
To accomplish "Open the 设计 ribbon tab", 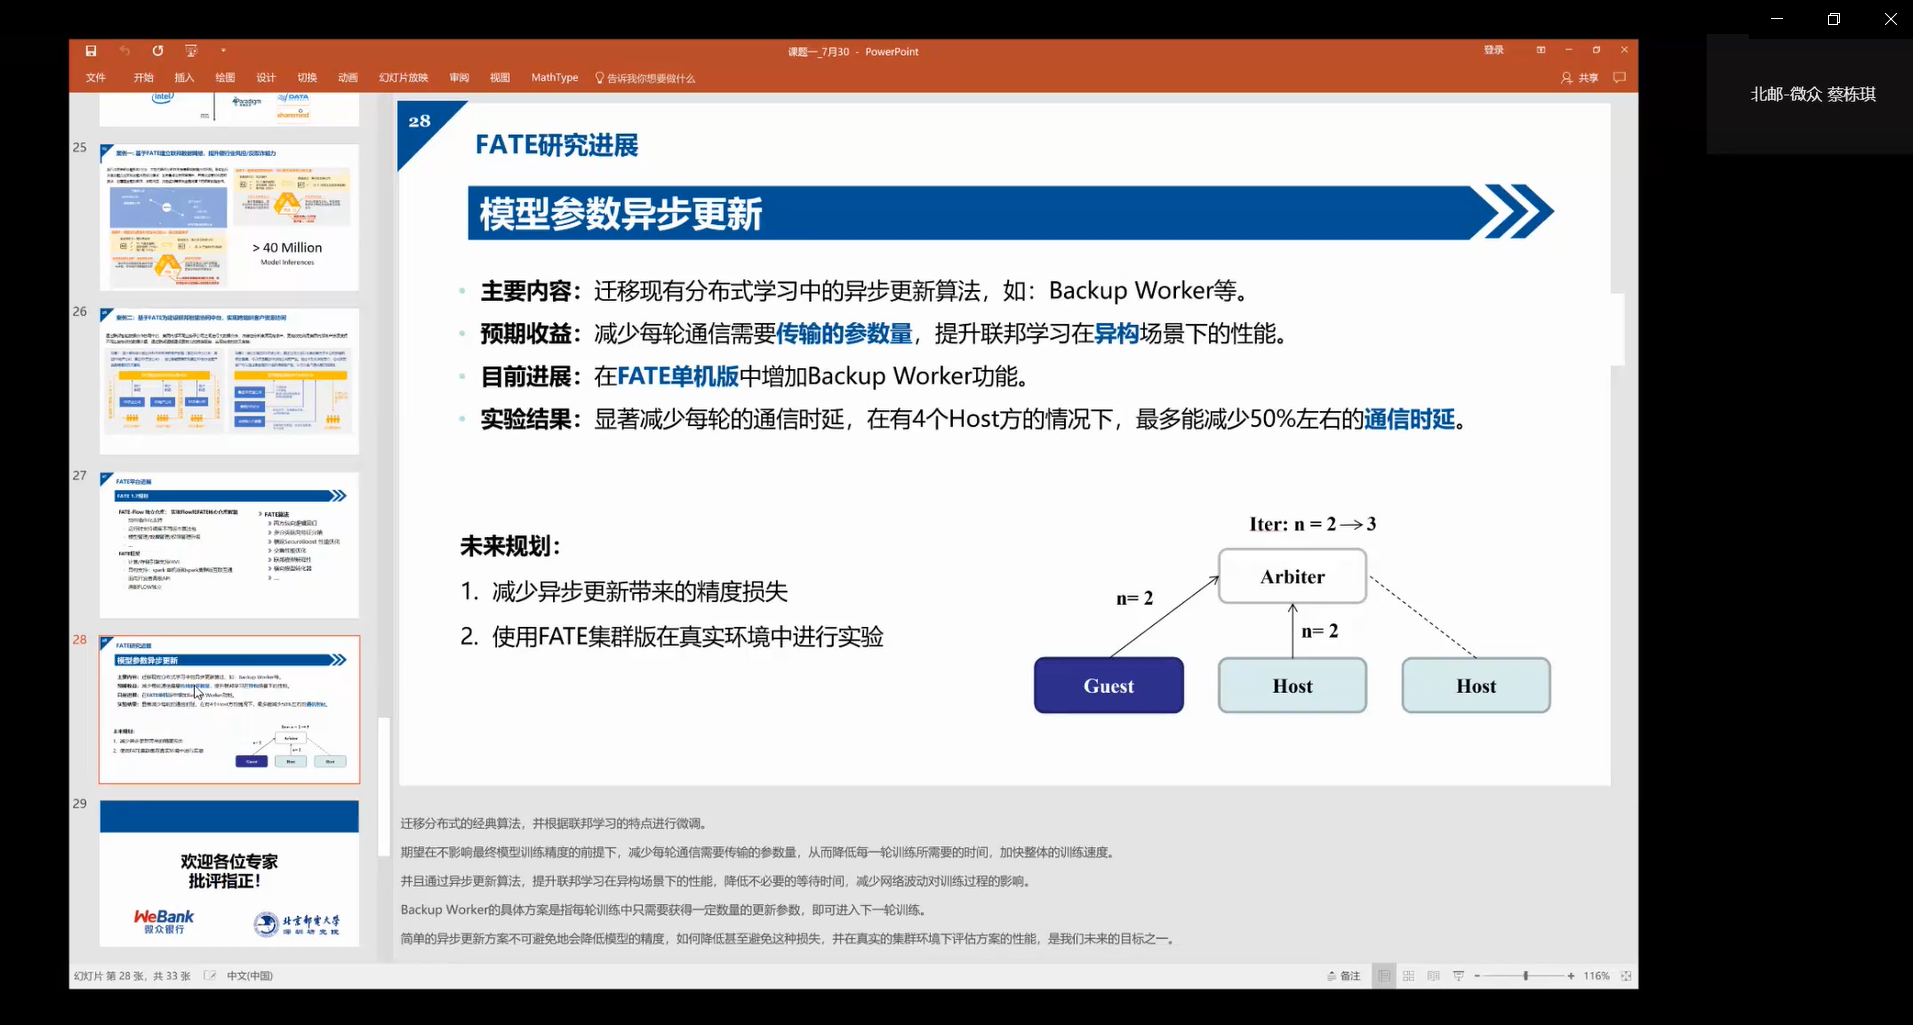I will pyautogui.click(x=266, y=78).
